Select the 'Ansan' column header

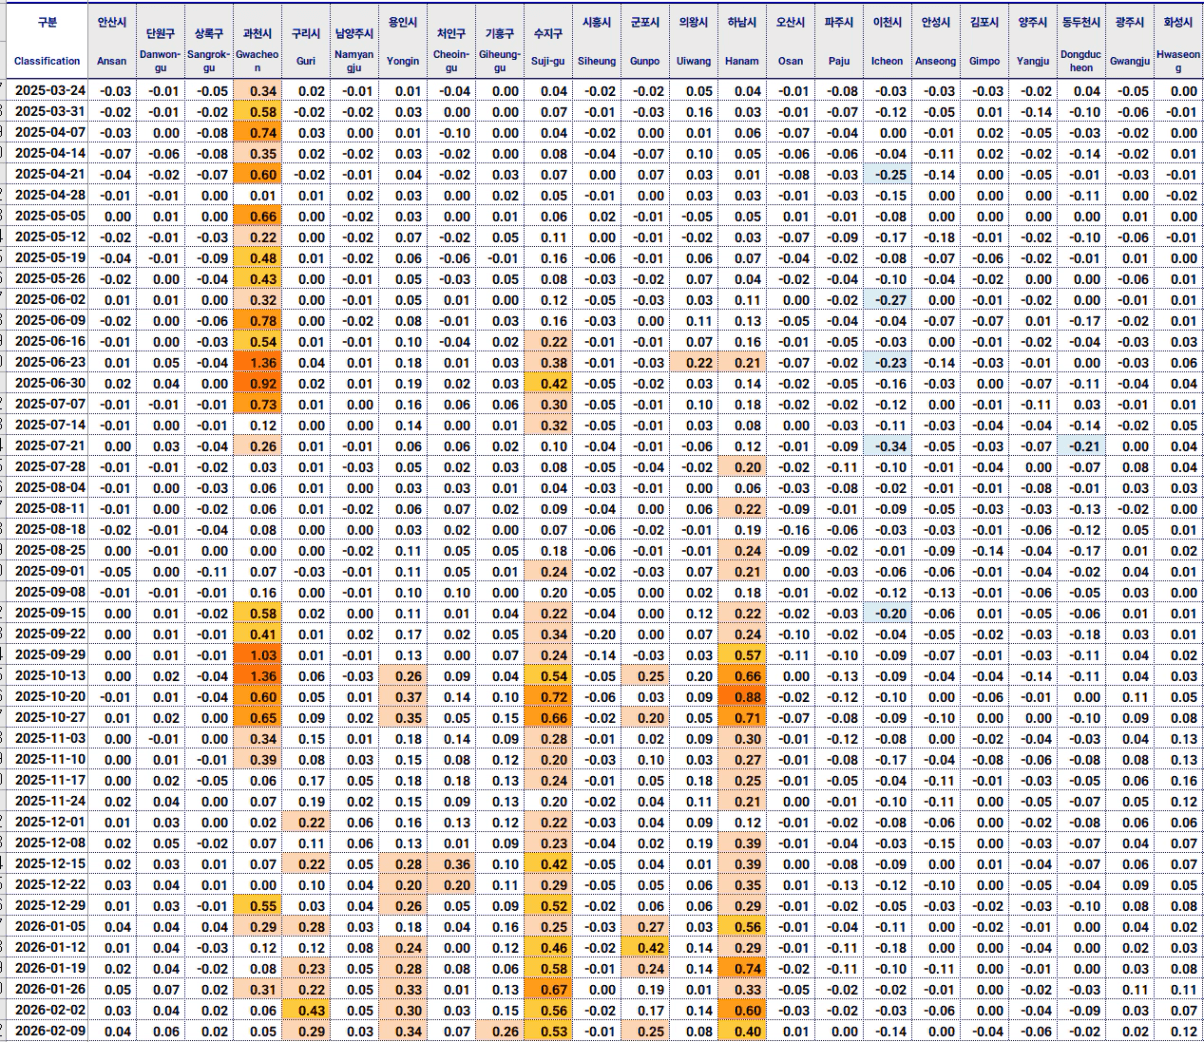(x=112, y=61)
